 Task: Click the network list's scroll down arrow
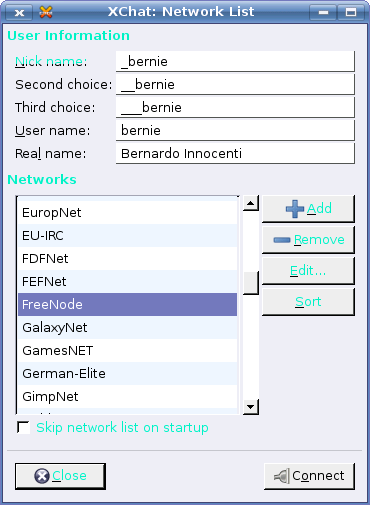pos(251,407)
